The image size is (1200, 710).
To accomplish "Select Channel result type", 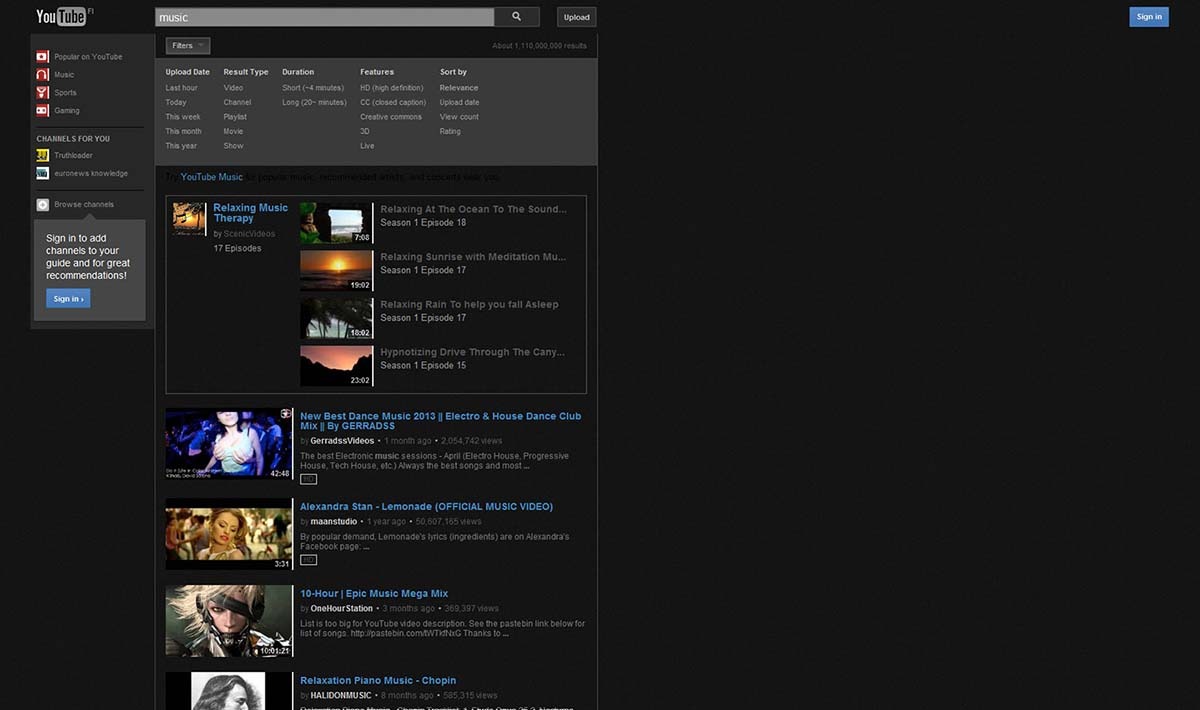I will click(237, 102).
